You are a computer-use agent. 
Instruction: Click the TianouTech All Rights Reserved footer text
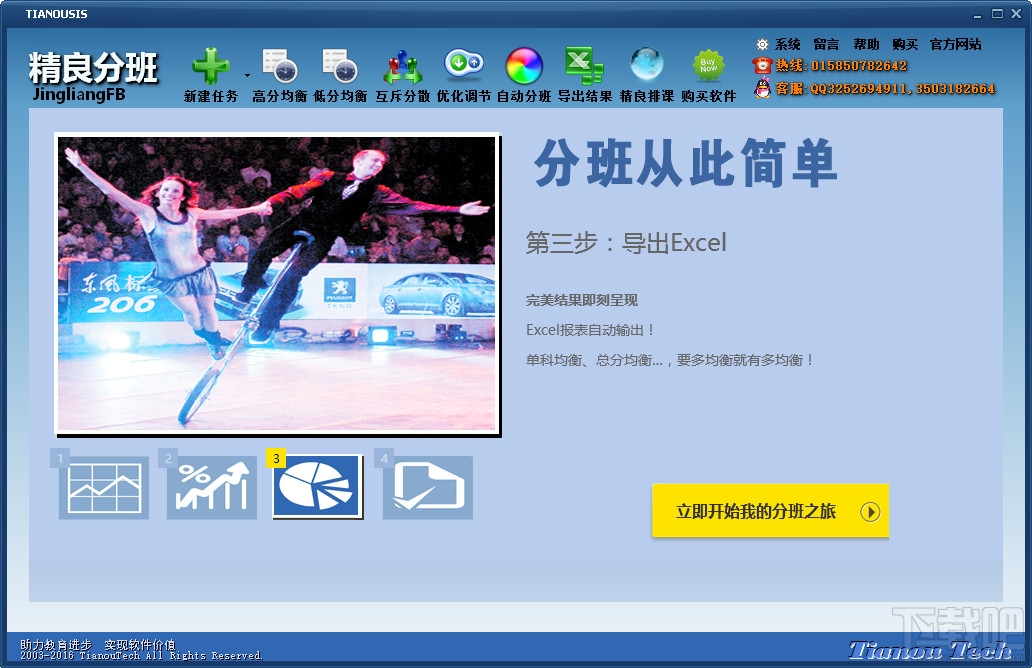pos(141,655)
